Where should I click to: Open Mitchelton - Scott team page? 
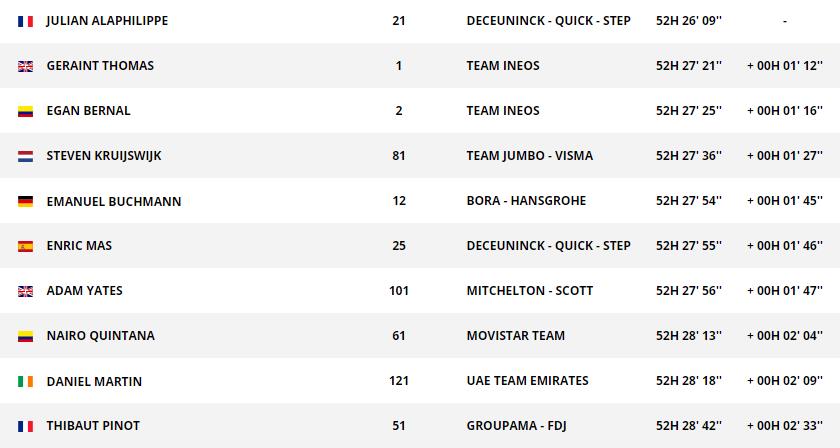529,291
